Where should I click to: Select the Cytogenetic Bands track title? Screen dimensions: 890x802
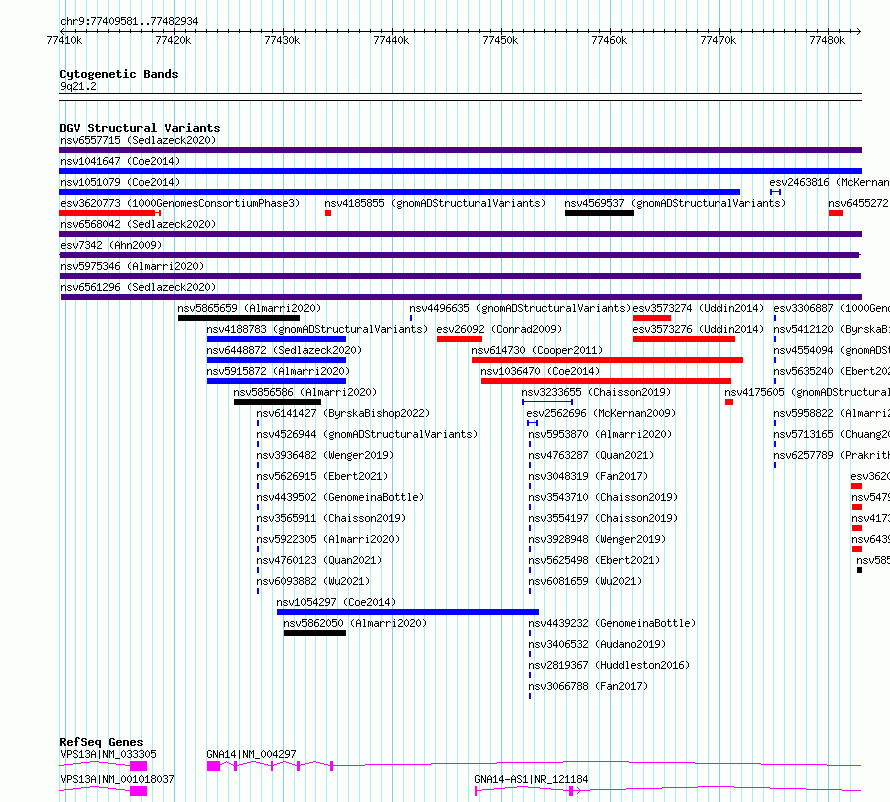click(x=119, y=74)
